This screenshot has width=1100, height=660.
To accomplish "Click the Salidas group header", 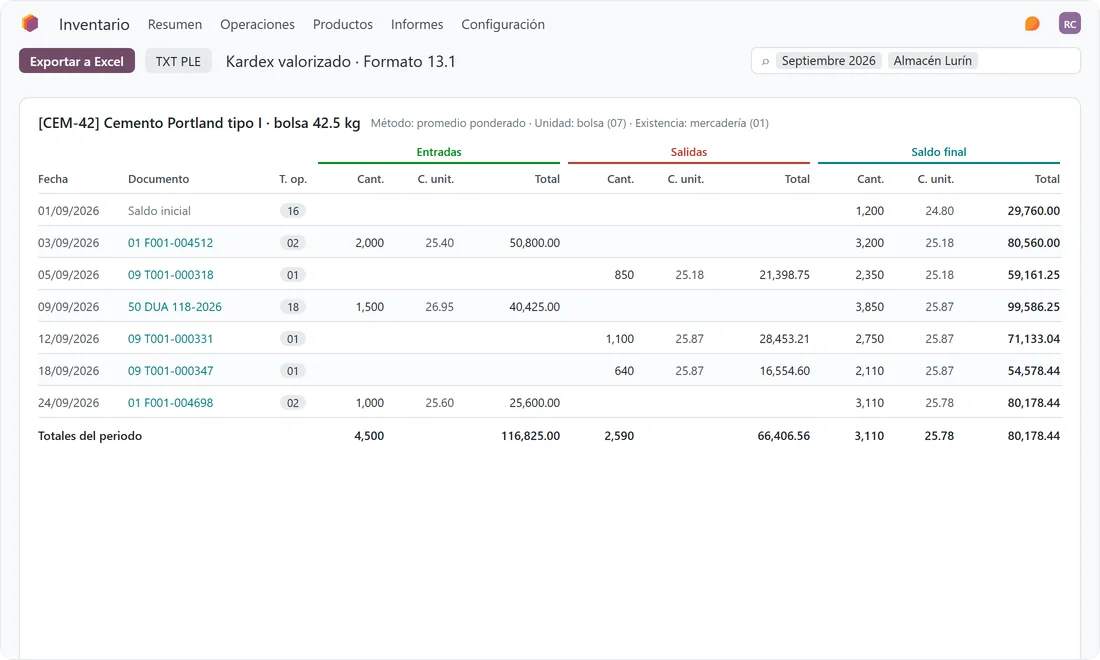I will coord(689,152).
